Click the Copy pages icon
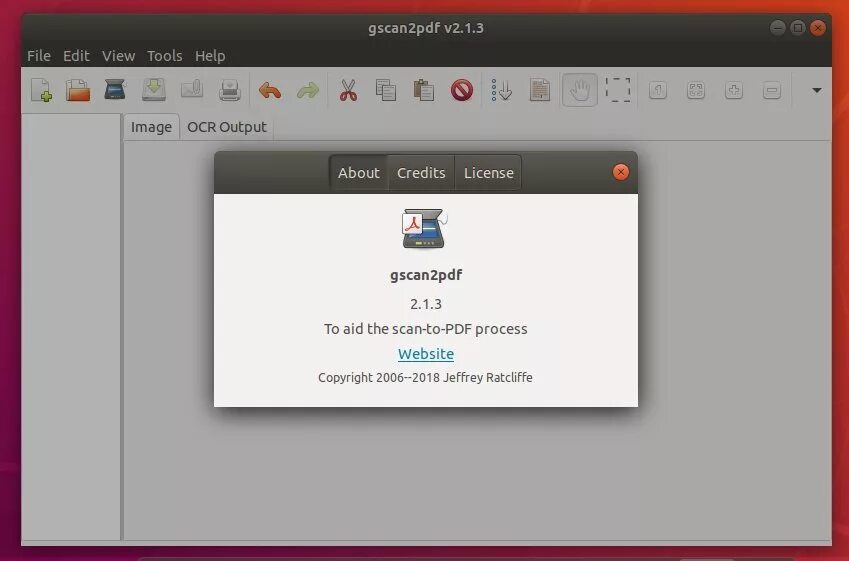 (386, 90)
